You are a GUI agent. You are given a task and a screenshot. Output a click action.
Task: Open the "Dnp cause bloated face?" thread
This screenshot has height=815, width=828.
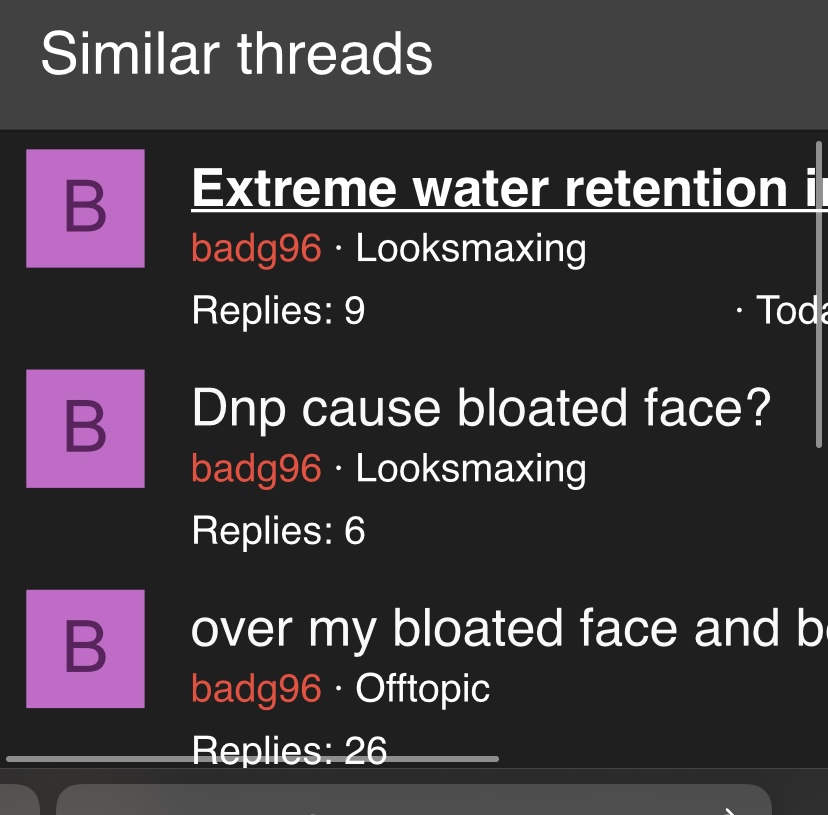pos(481,408)
